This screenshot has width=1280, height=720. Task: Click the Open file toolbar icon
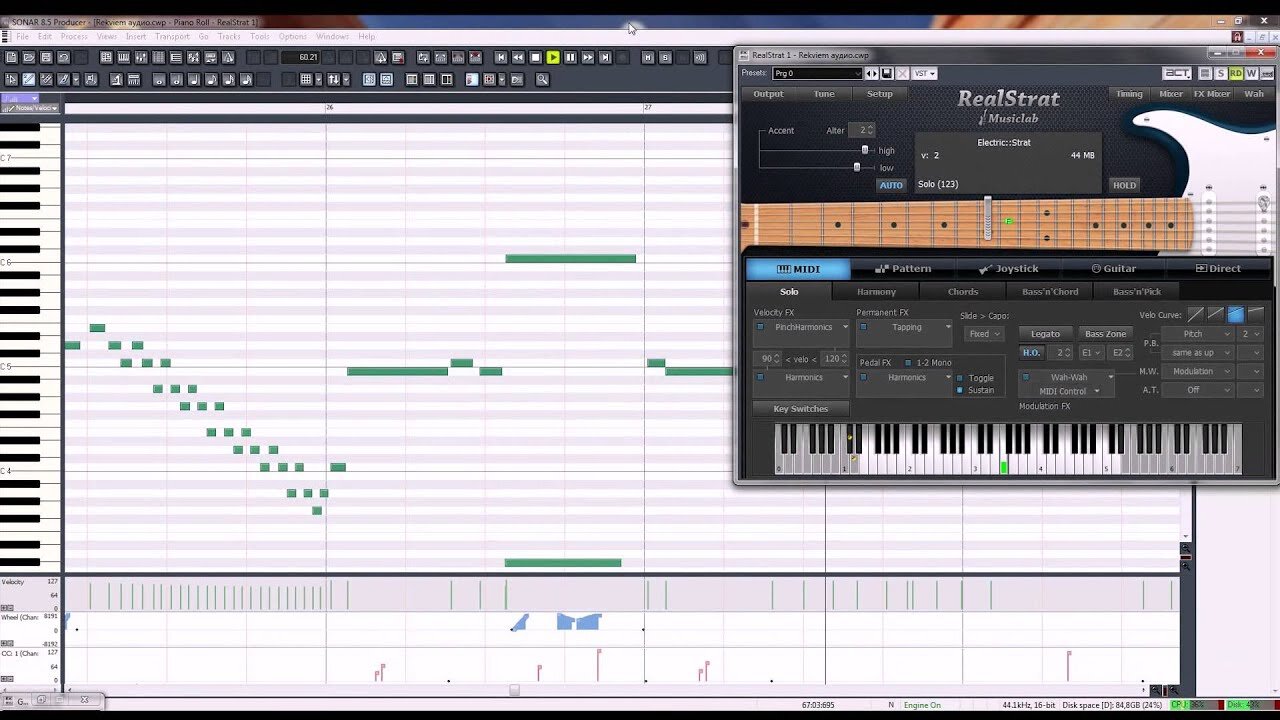click(29, 58)
